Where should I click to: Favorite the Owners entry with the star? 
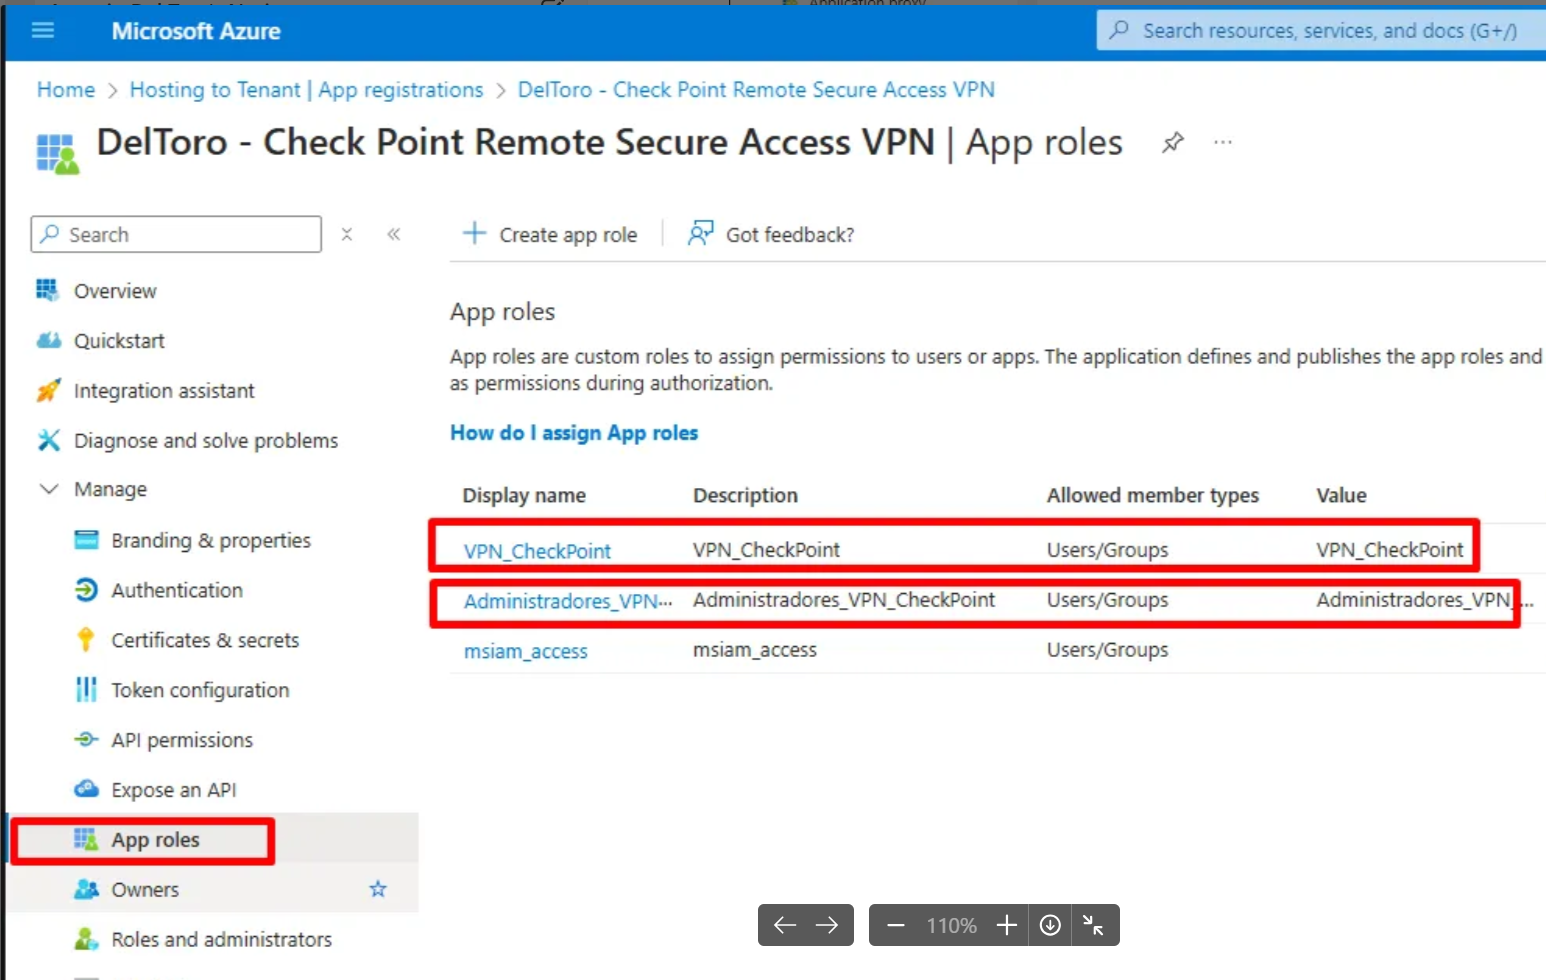(x=377, y=888)
